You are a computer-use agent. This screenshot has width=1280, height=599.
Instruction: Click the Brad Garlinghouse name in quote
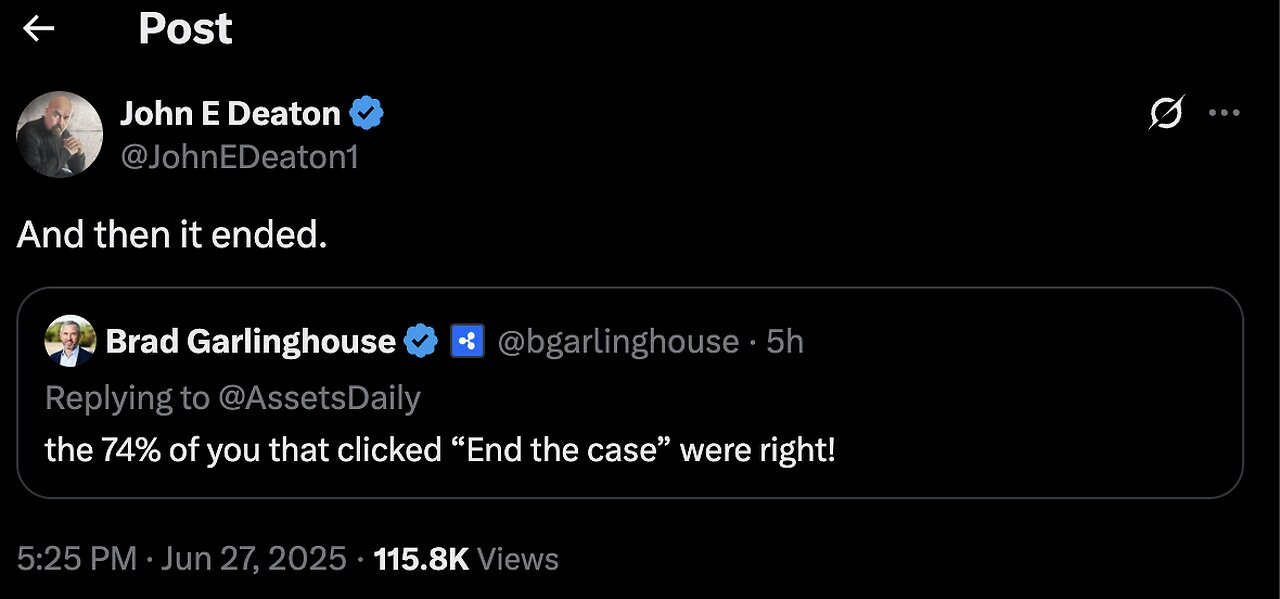[x=250, y=342]
